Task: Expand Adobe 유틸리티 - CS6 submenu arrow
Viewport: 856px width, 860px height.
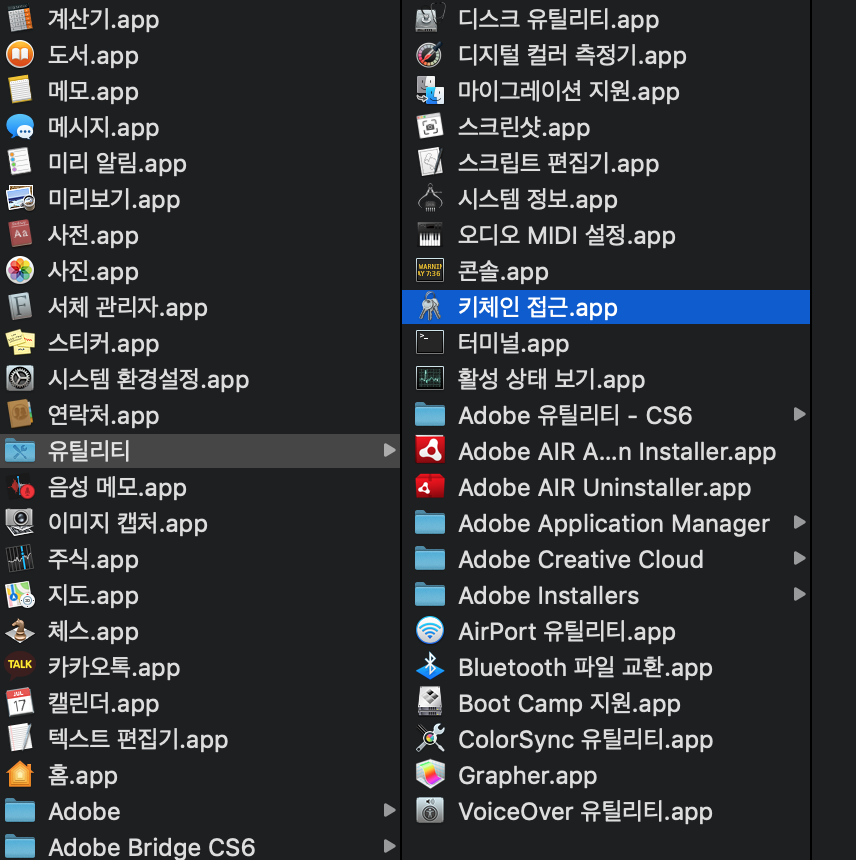Action: point(800,415)
